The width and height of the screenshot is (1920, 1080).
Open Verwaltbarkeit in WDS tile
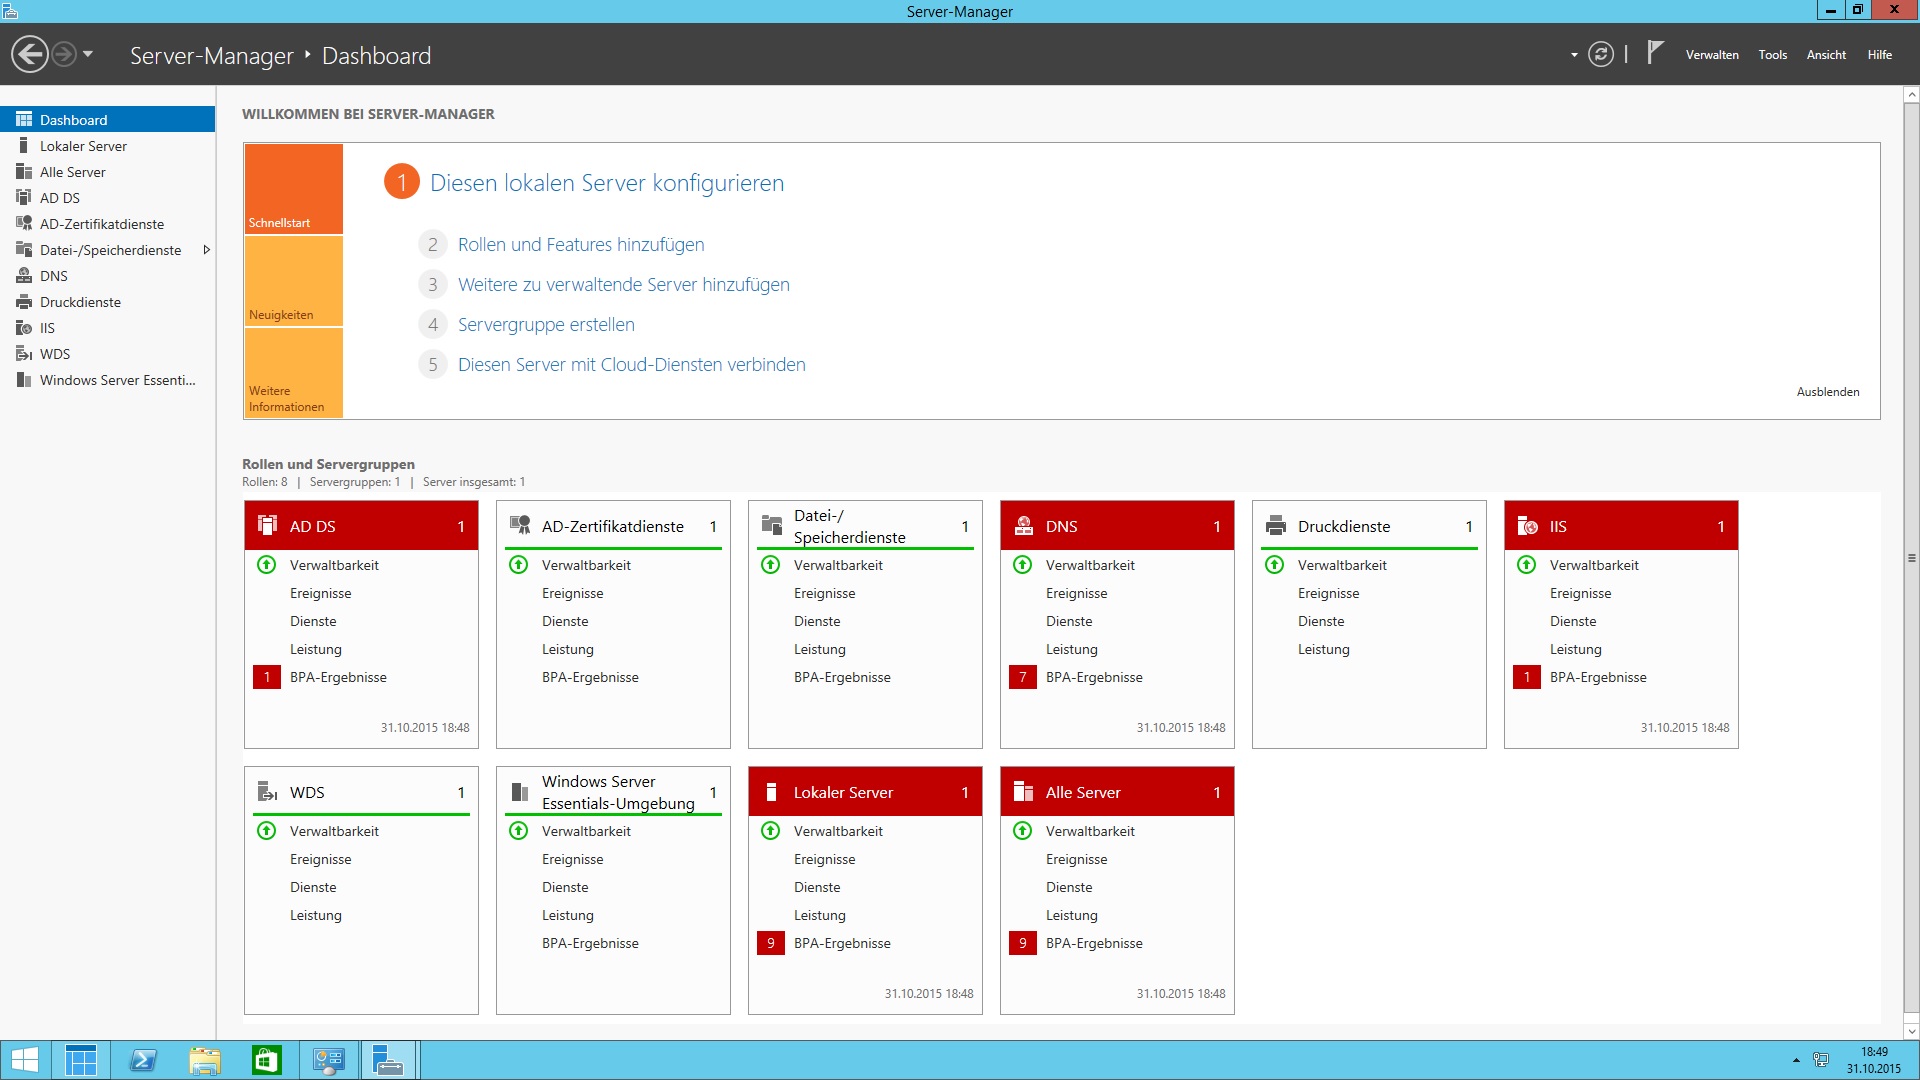coord(334,831)
